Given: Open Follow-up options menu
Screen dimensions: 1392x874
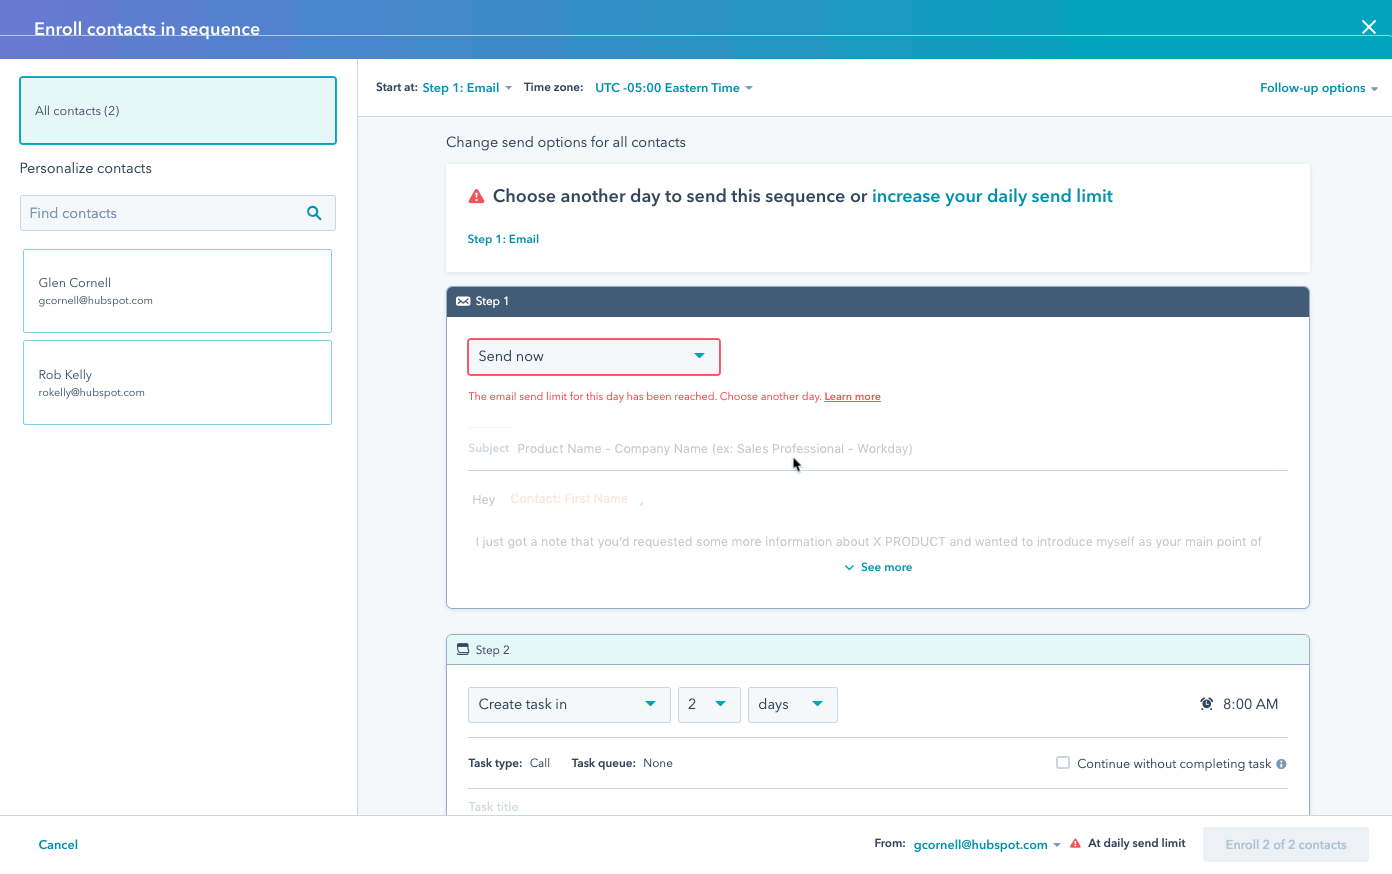Looking at the screenshot, I should click(1318, 88).
